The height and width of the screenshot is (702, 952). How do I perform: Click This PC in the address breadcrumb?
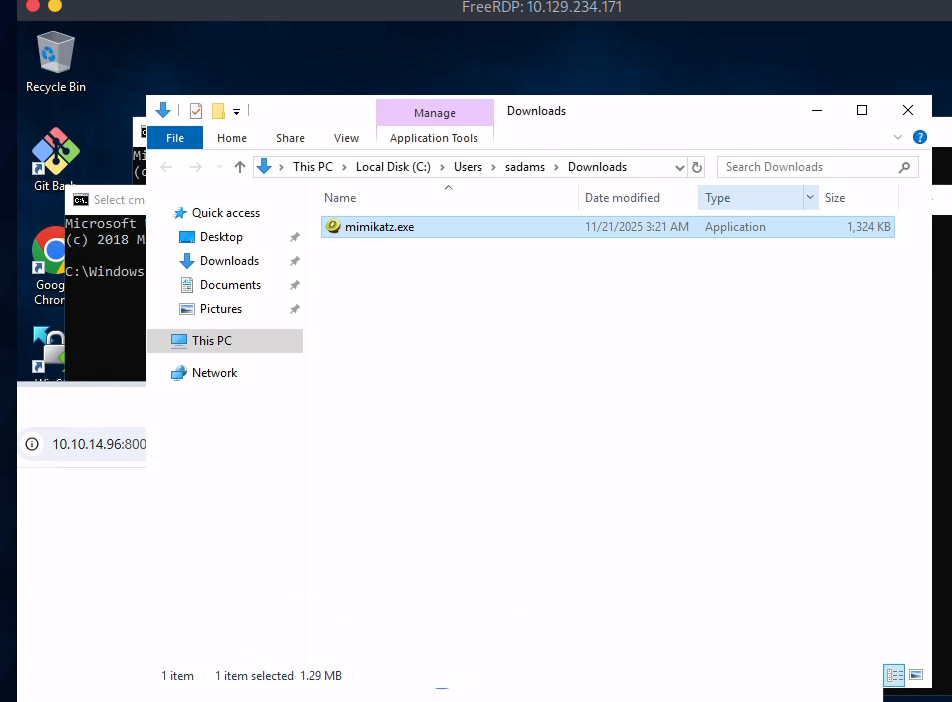coord(313,167)
